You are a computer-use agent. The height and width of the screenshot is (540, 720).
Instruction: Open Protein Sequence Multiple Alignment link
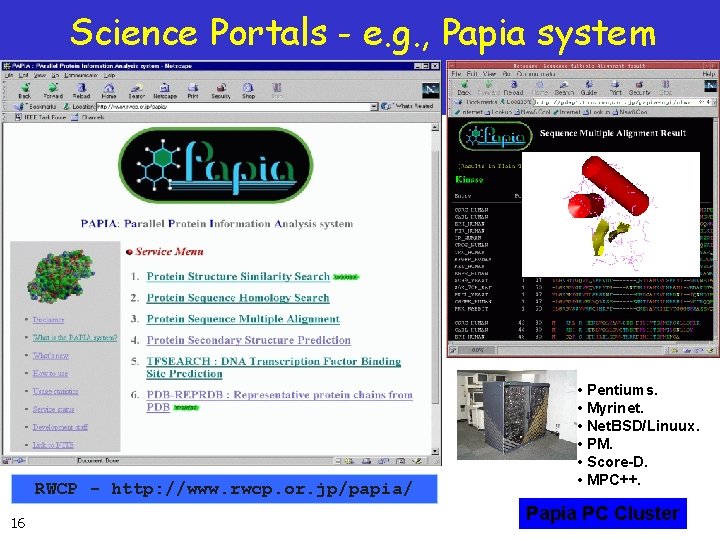coord(243,319)
